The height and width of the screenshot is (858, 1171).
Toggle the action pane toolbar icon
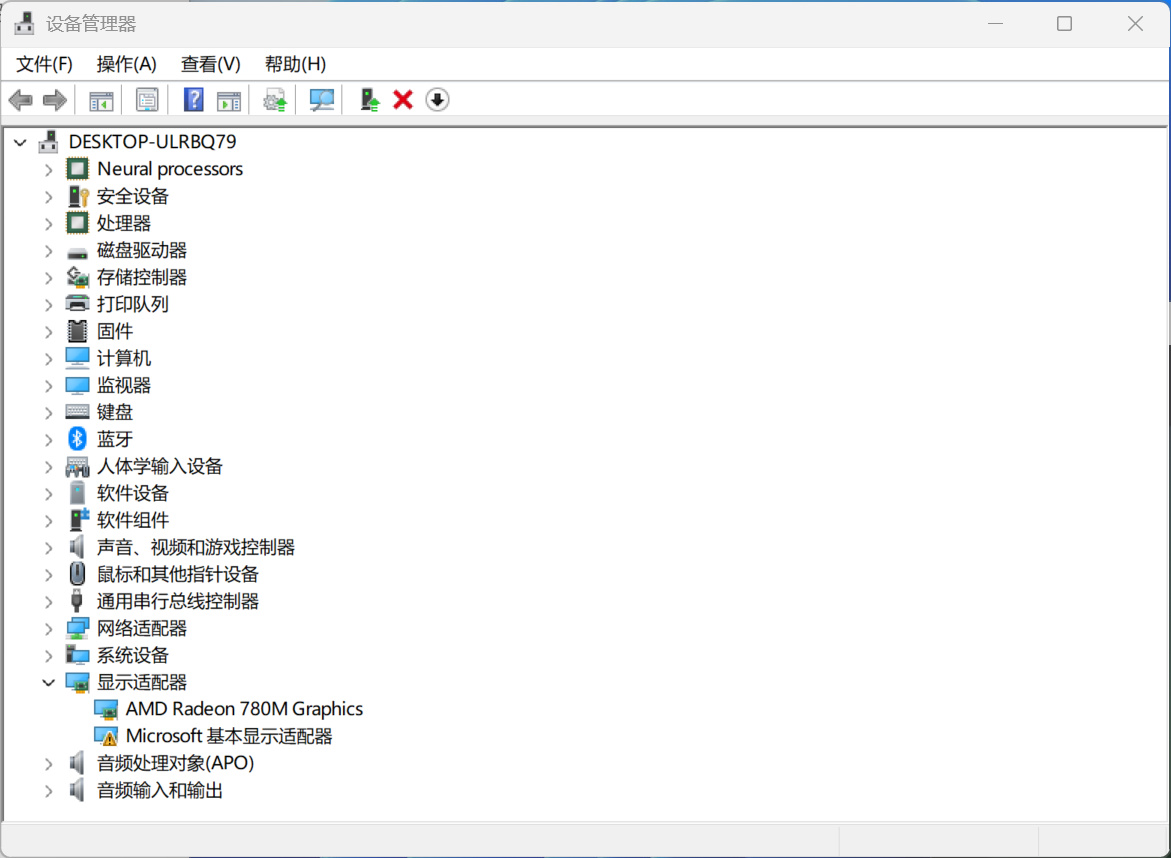[229, 100]
